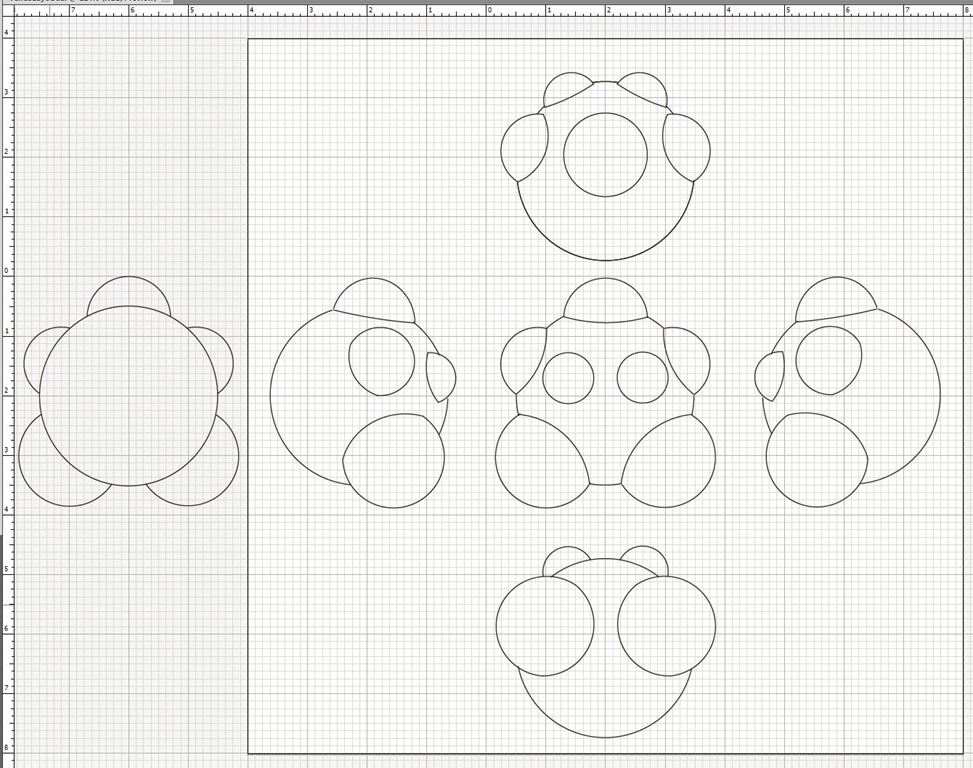Click the ruler origin corner box
The height and width of the screenshot is (768, 973).
(6, 12)
